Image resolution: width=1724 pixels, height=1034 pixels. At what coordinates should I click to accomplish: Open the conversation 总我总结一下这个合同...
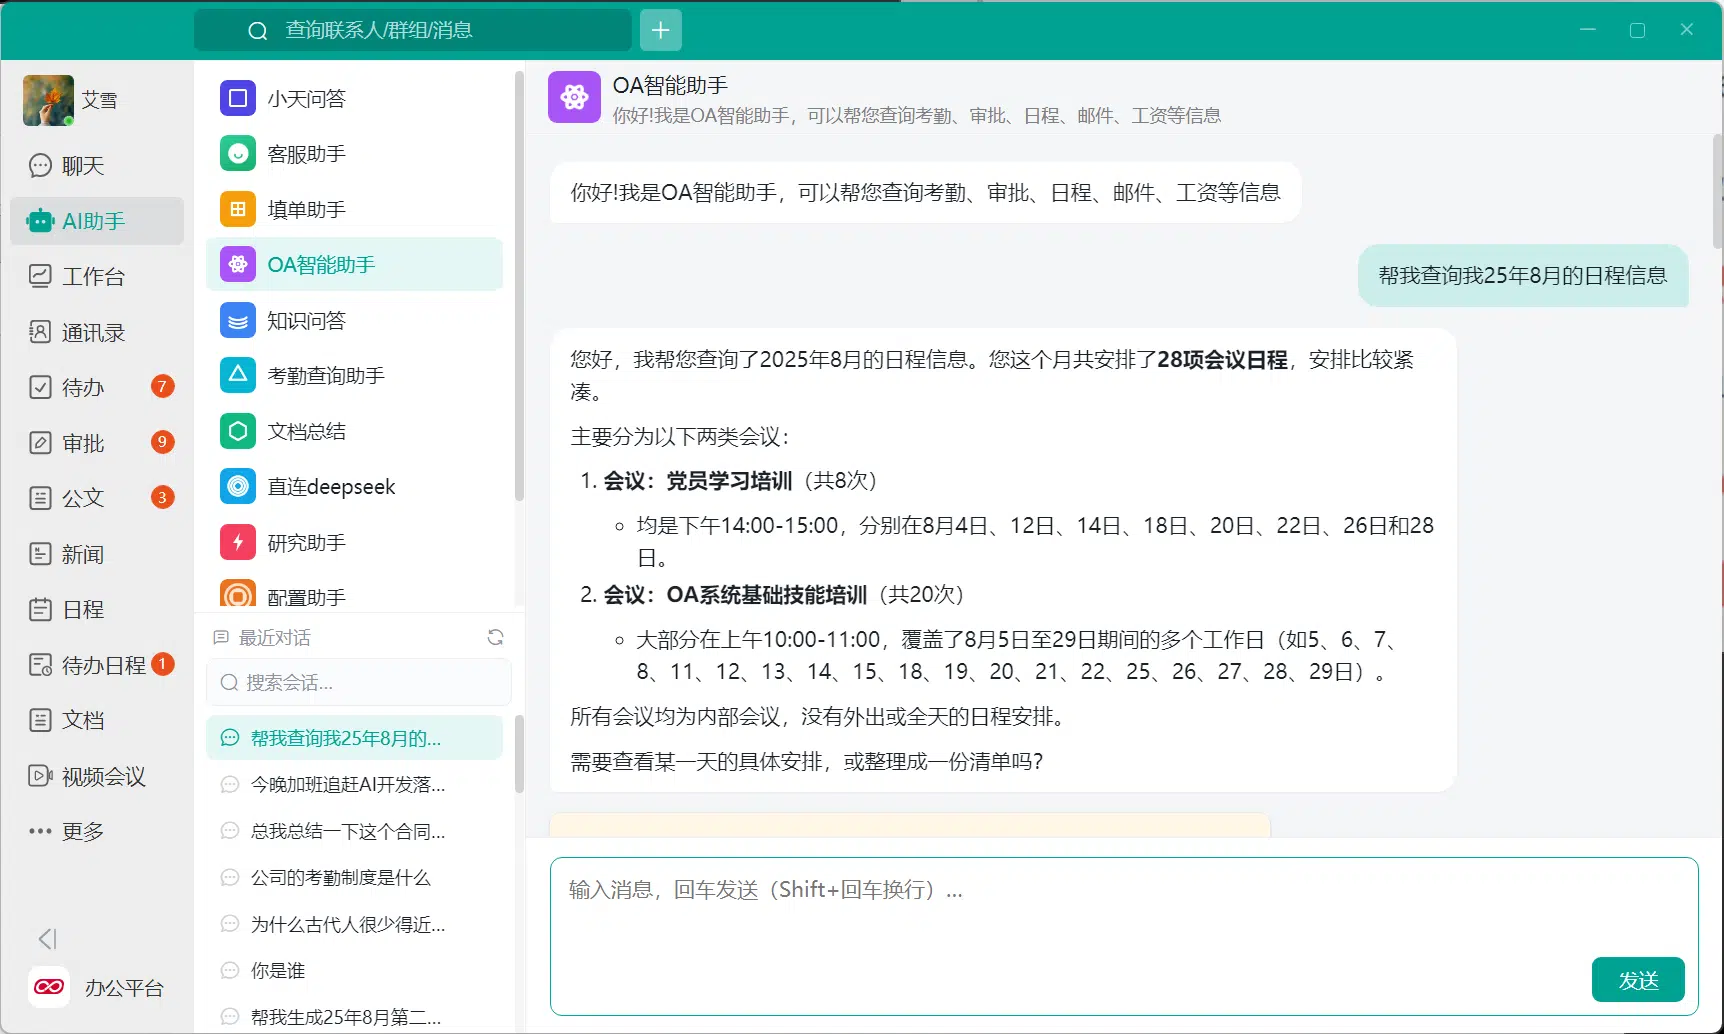pos(354,831)
